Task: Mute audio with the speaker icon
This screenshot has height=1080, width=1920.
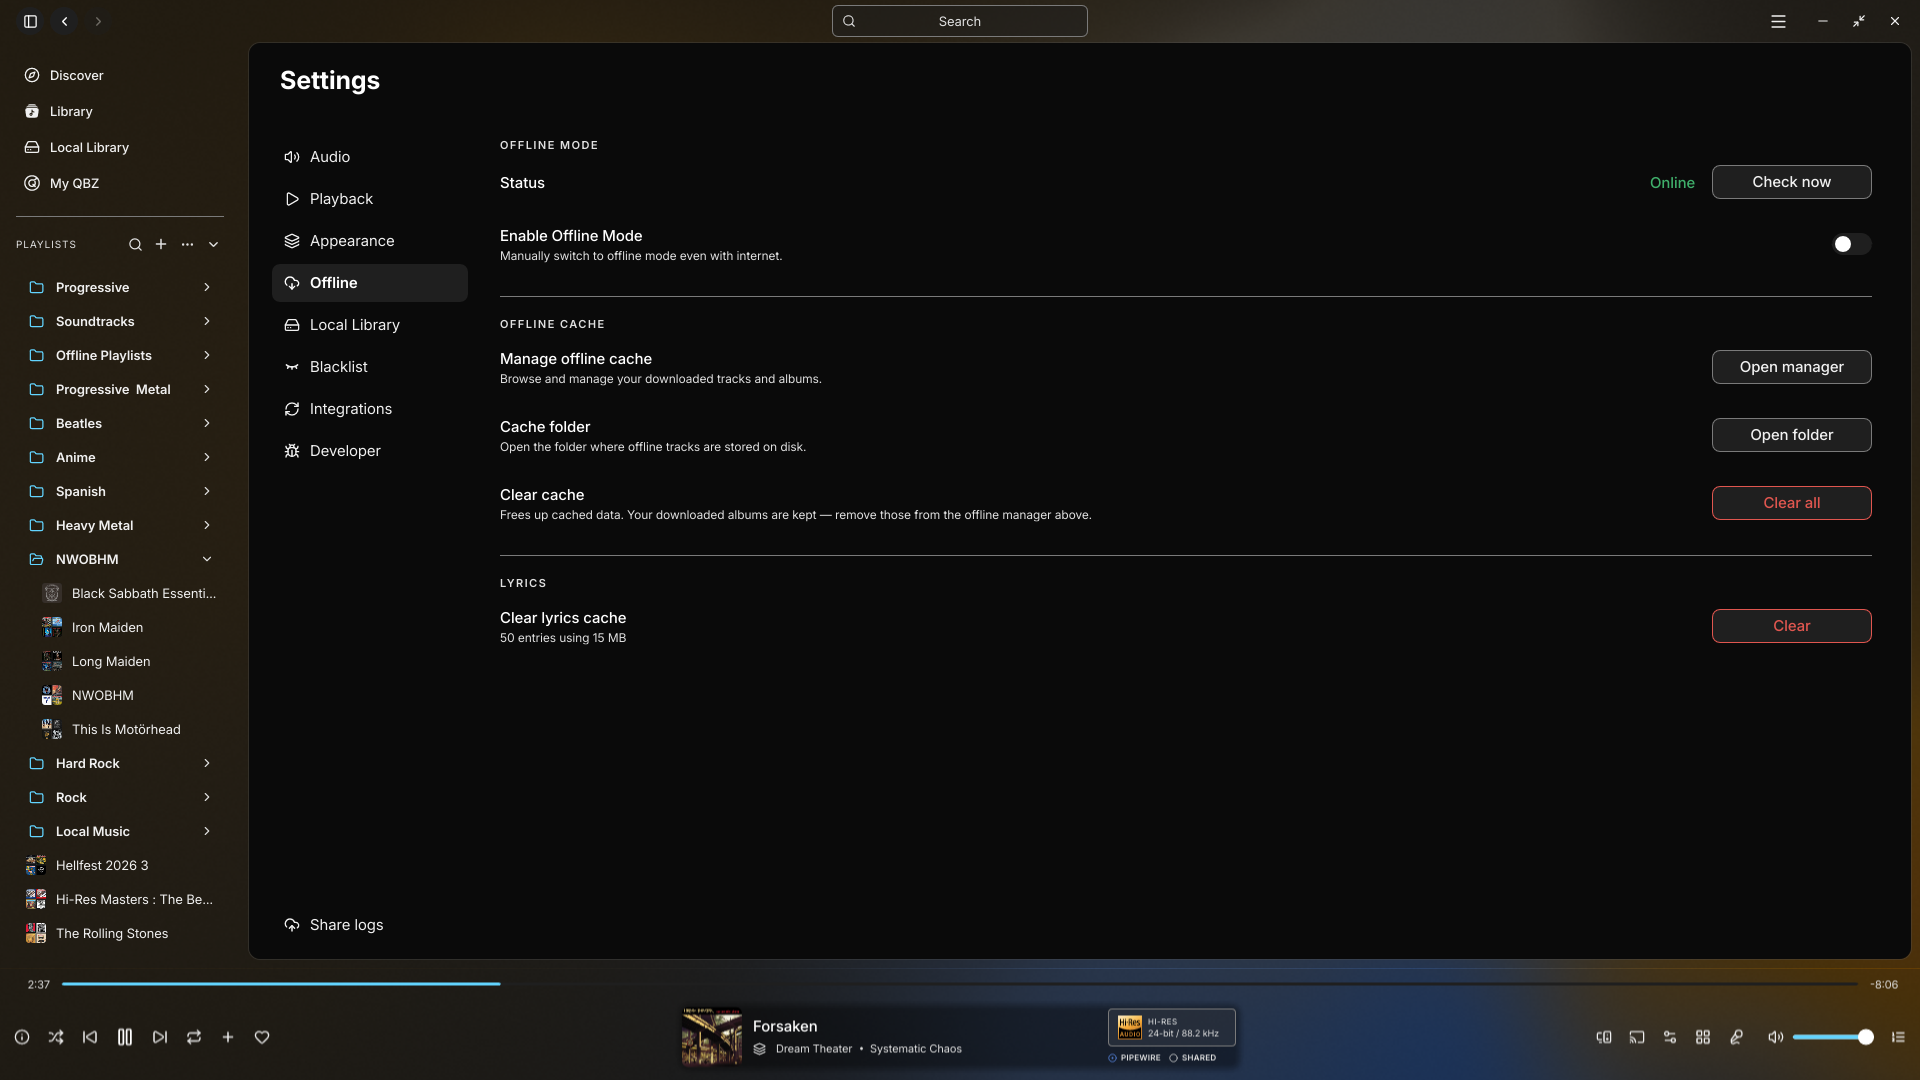Action: 1775,1037
